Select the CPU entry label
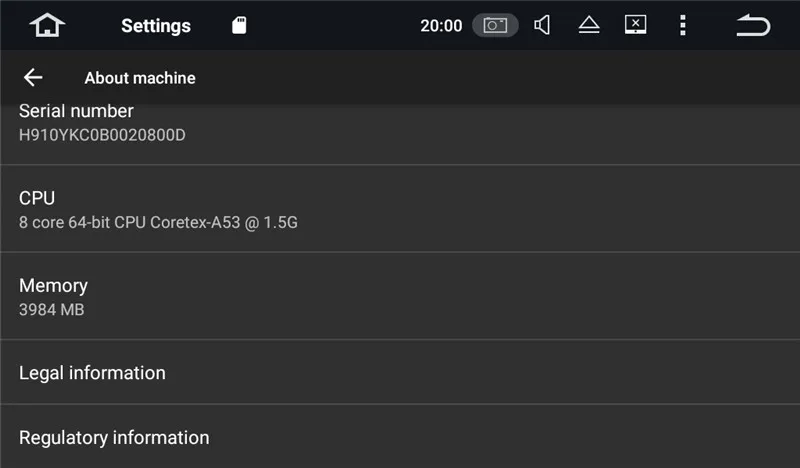 37,198
